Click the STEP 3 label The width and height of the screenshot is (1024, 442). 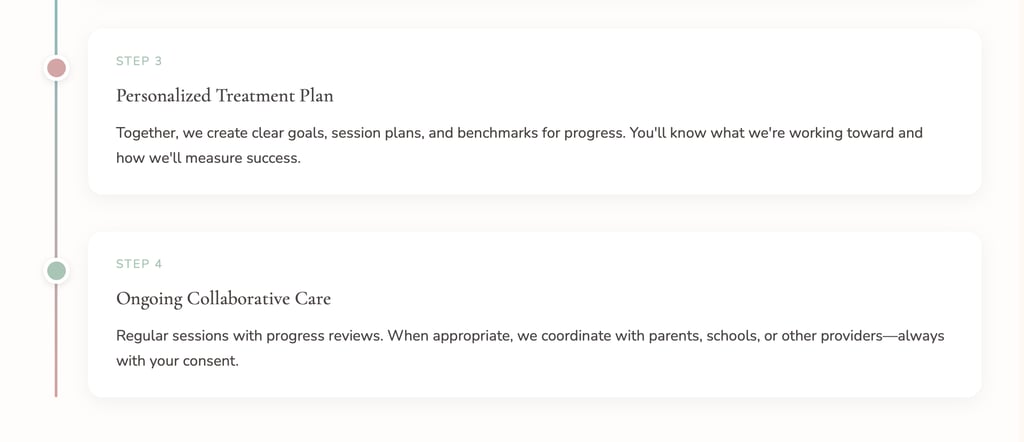(x=139, y=61)
